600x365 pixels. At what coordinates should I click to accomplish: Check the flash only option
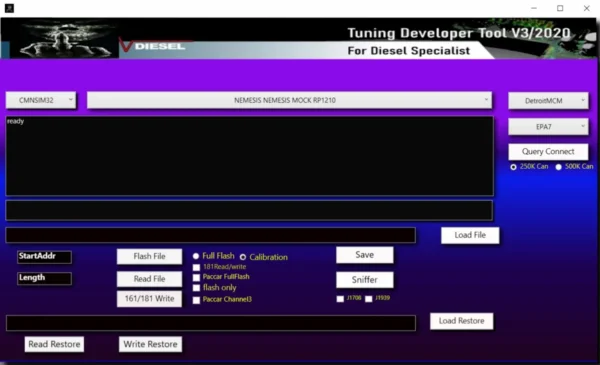196,288
